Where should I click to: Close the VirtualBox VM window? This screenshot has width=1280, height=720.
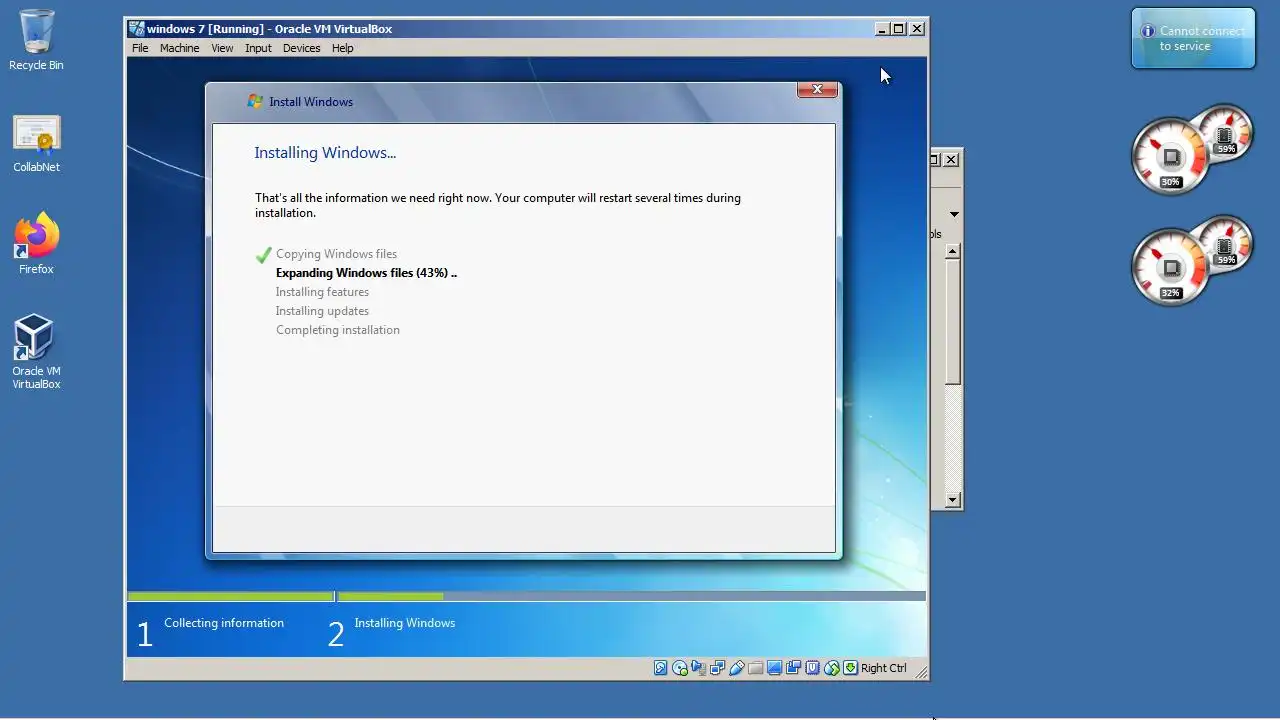917,29
